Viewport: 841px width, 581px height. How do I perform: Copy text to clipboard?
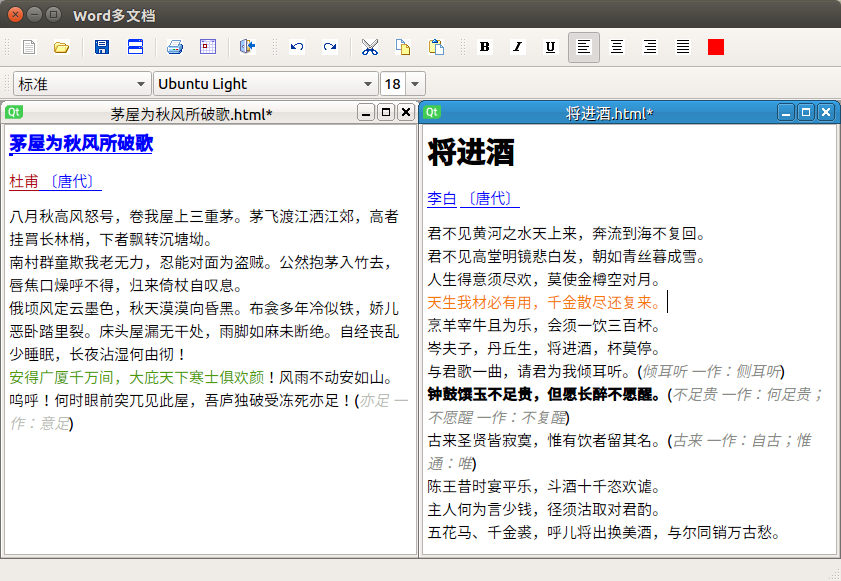pos(402,46)
